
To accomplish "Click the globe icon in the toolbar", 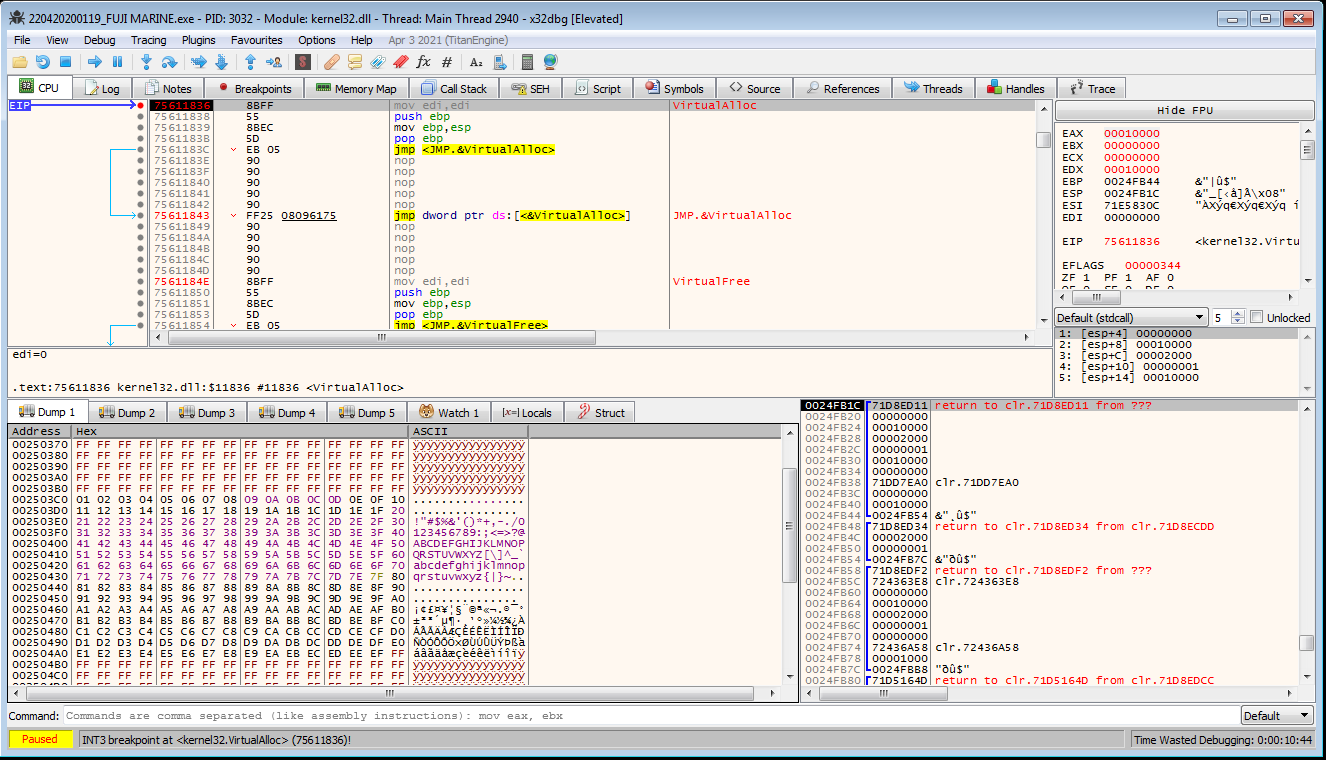I will coord(550,62).
